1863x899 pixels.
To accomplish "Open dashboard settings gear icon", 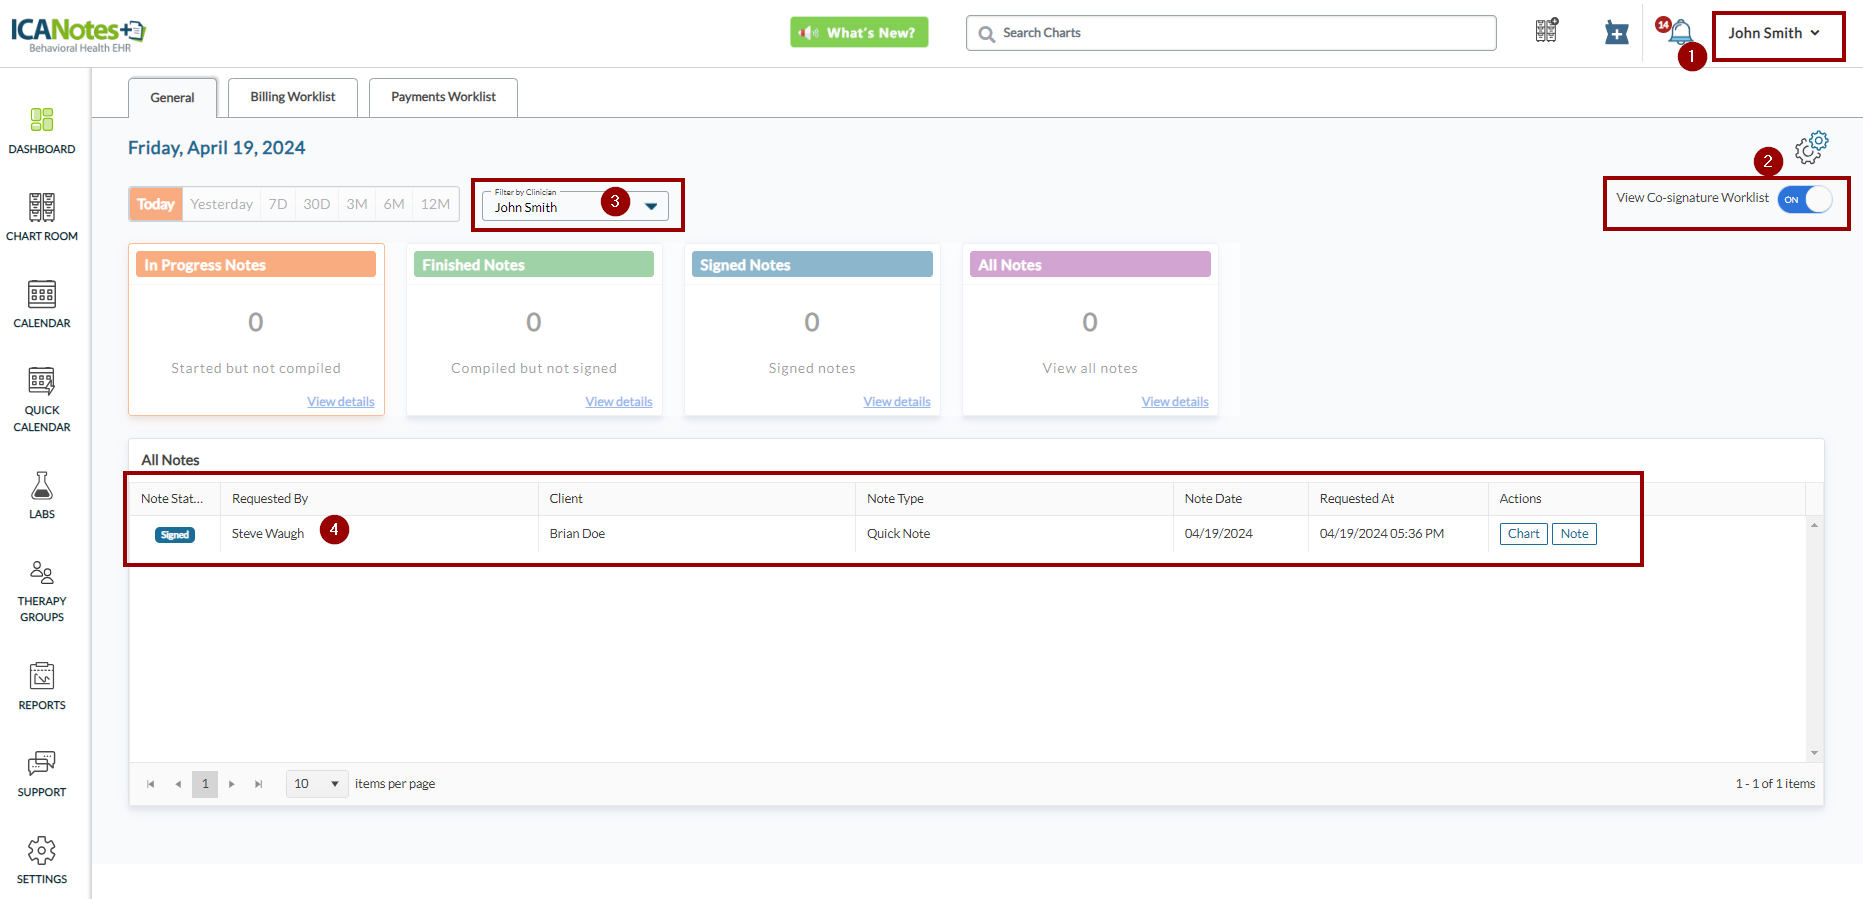I will tap(1811, 148).
